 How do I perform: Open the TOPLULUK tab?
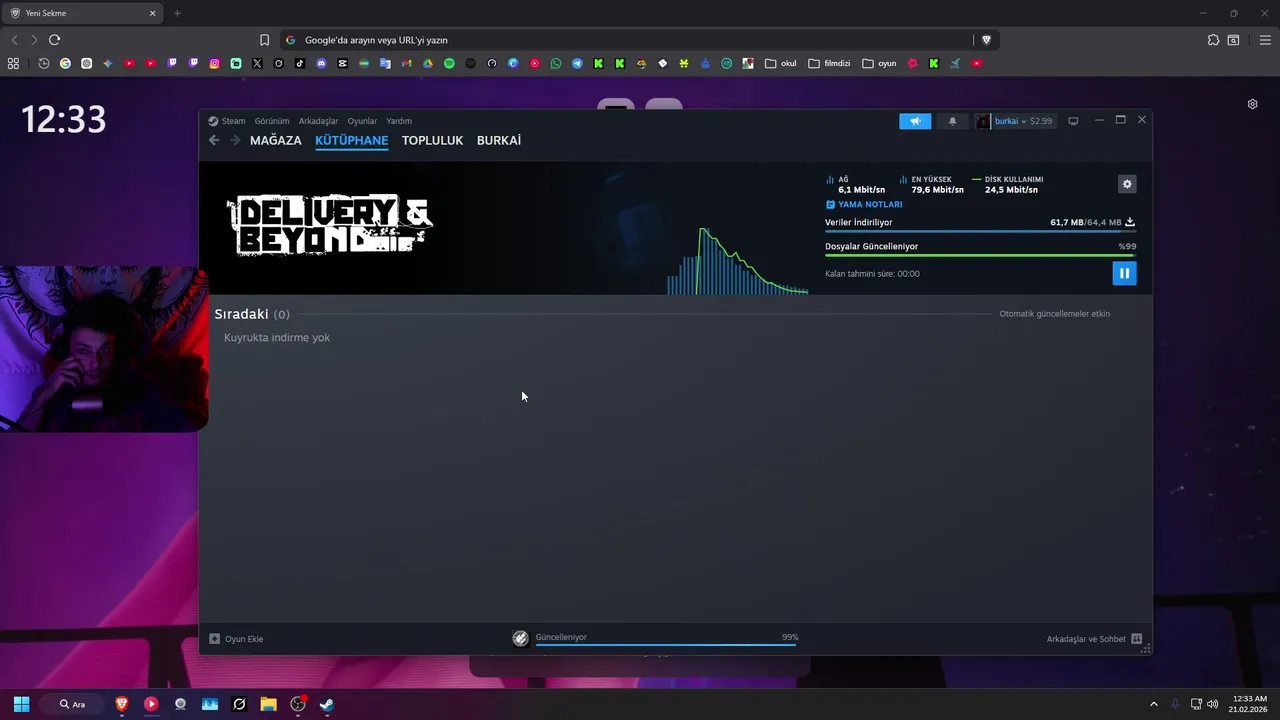pos(432,140)
